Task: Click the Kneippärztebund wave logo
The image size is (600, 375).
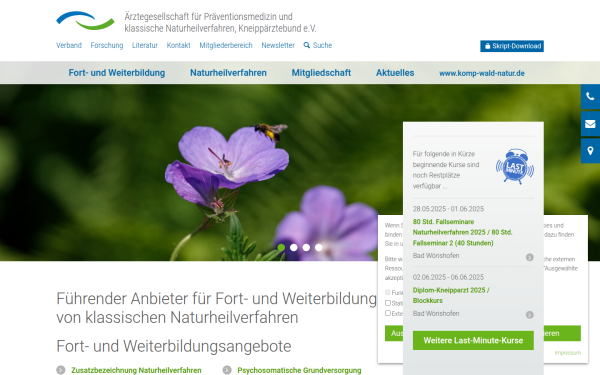Action: pos(85,20)
